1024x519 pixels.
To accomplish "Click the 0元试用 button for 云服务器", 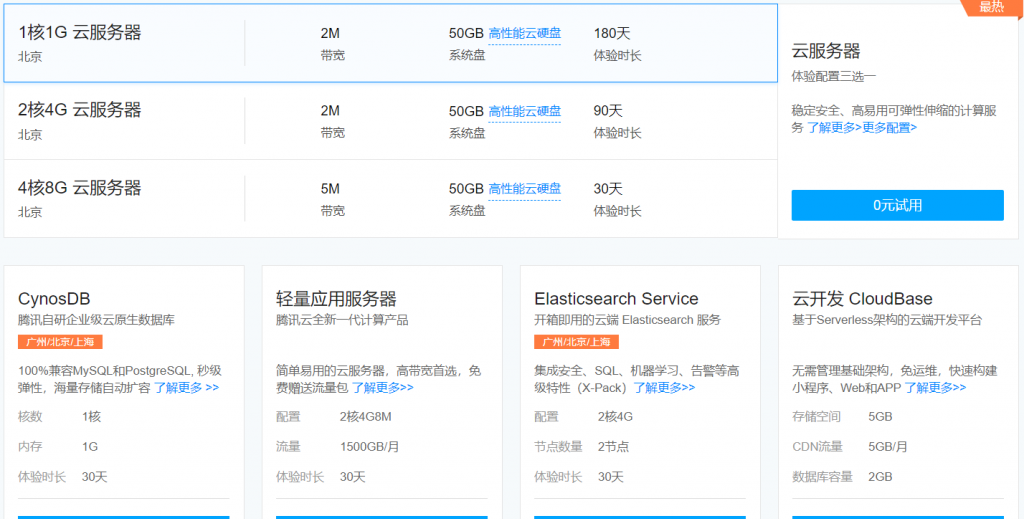I will click(x=897, y=205).
